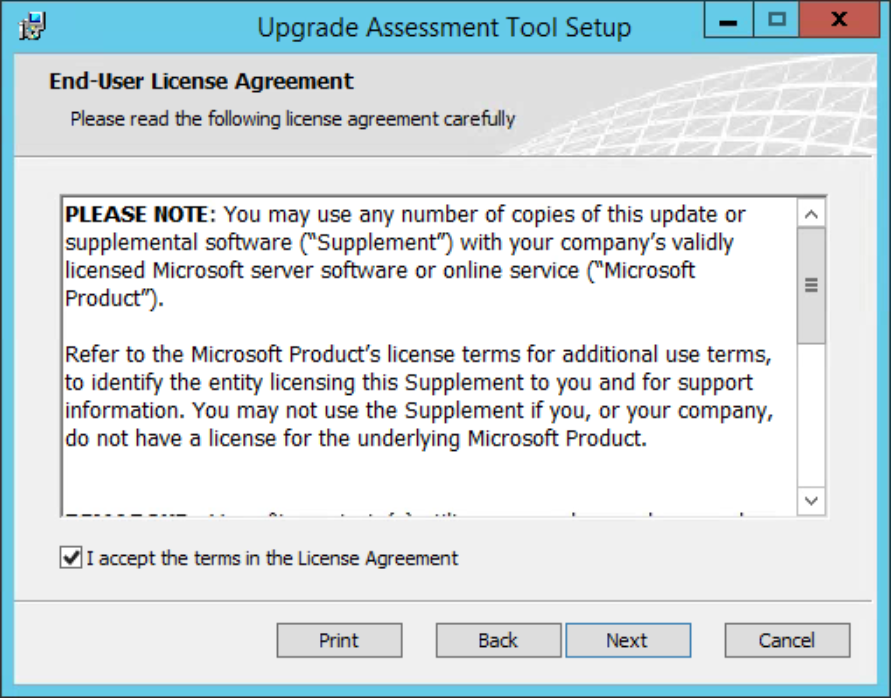Click inside the license agreement text box
This screenshot has width=891, height=698.
pos(429,356)
